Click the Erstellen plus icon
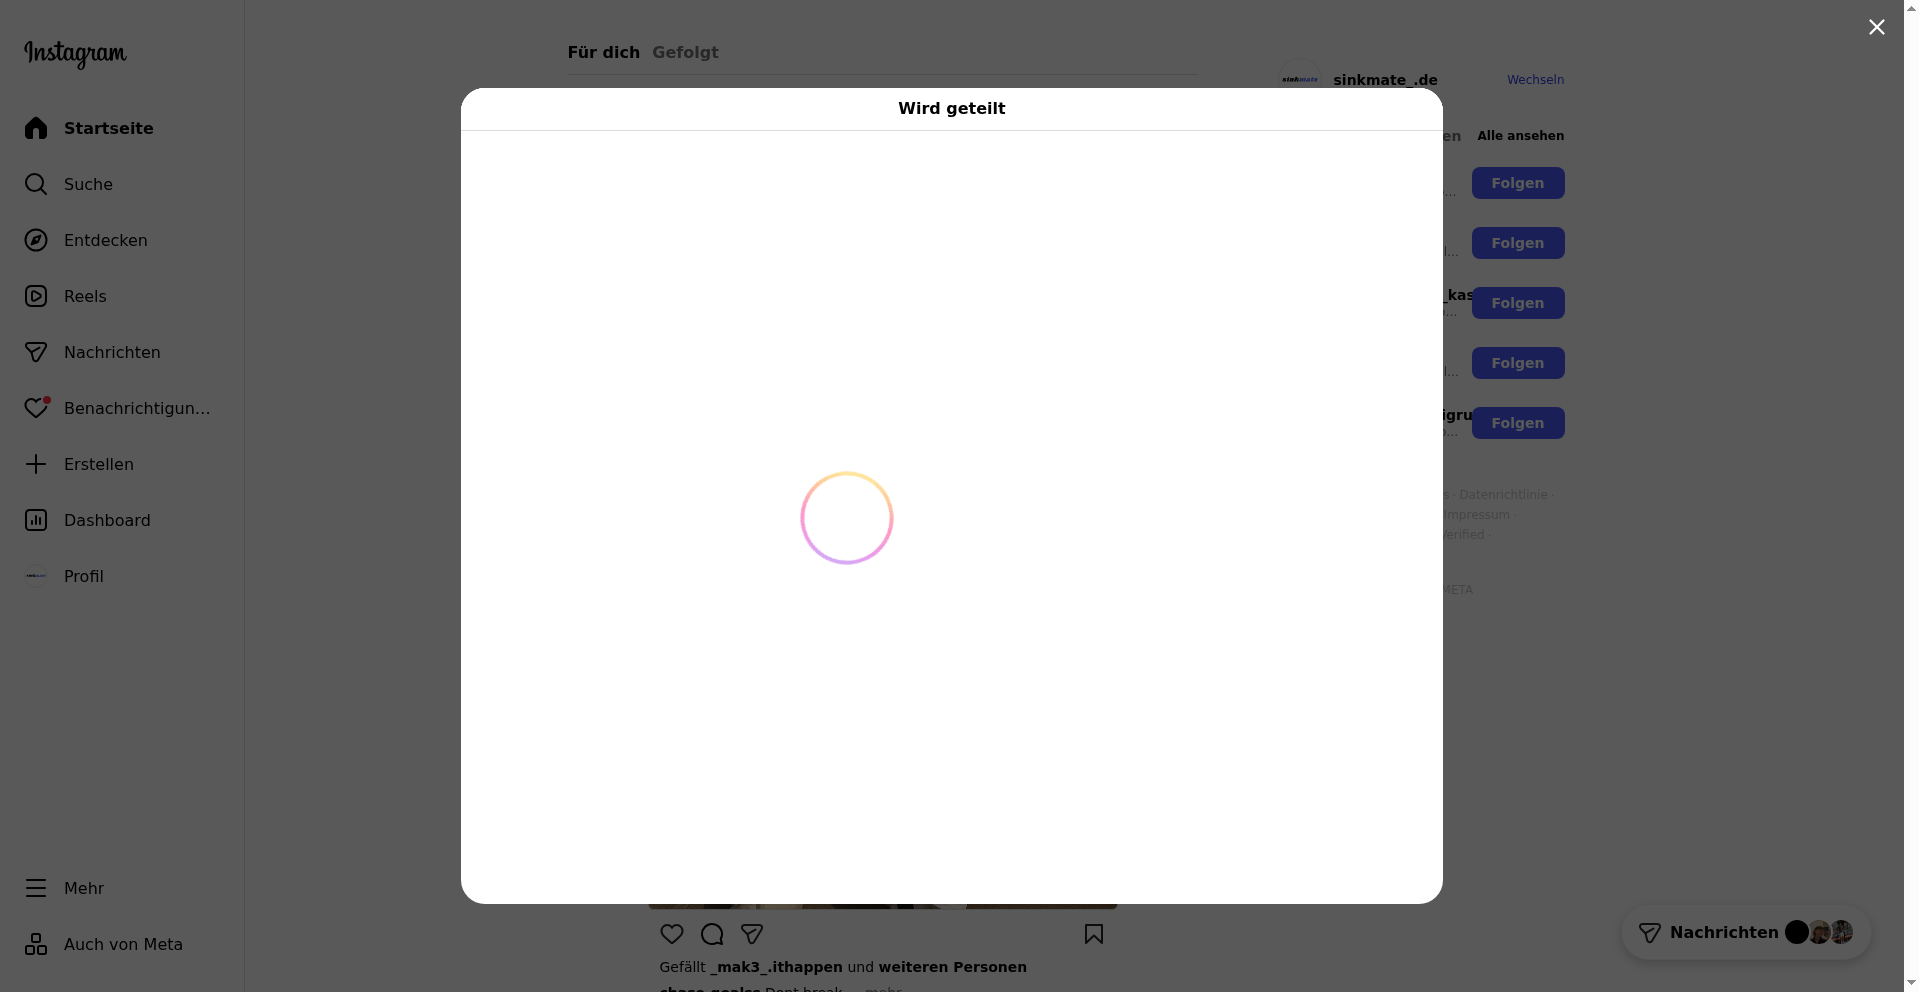1919x992 pixels. (x=36, y=464)
